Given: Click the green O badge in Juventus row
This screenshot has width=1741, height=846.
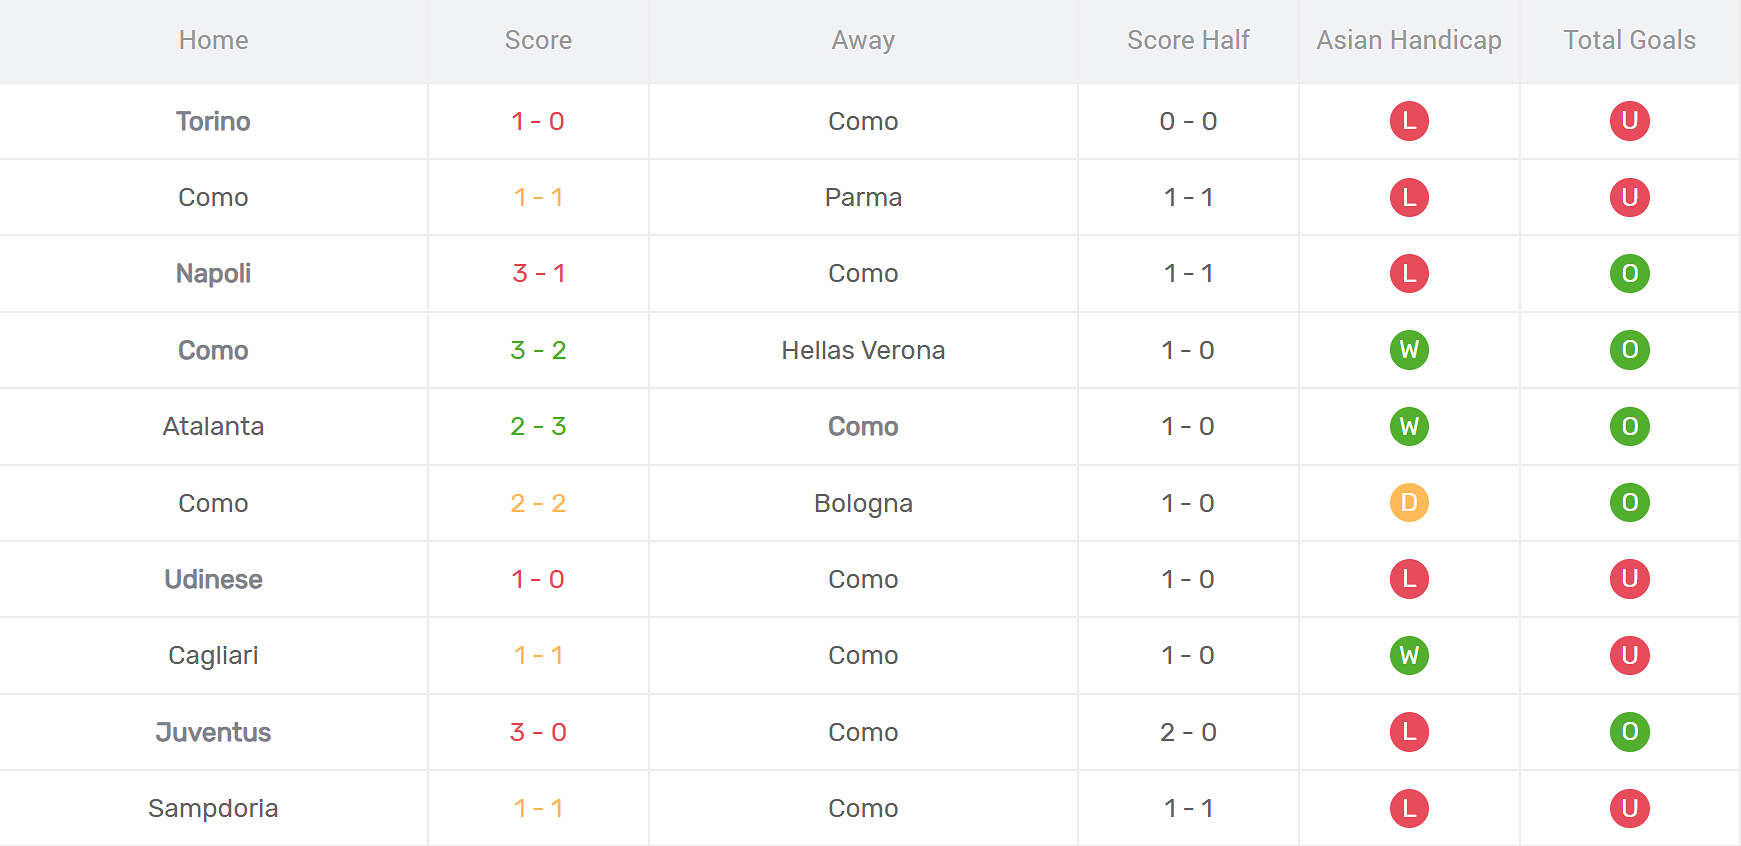Looking at the screenshot, I should click(x=1629, y=732).
